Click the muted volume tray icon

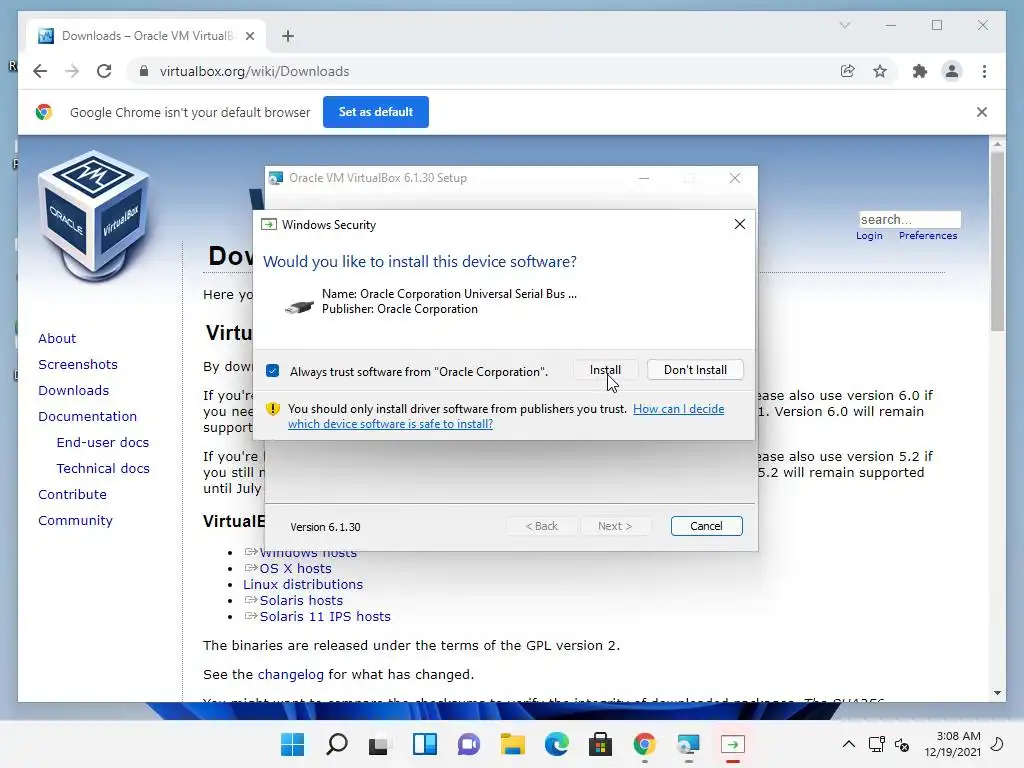902,744
